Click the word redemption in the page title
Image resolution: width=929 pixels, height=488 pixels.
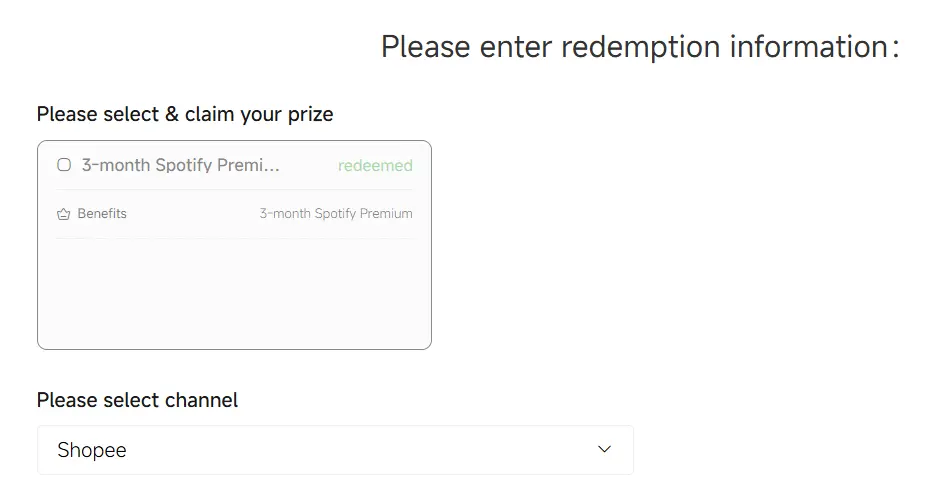[640, 47]
